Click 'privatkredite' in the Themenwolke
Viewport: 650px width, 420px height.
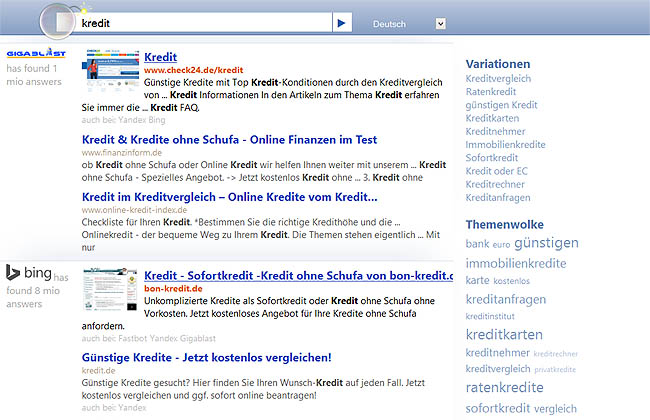click(x=555, y=369)
